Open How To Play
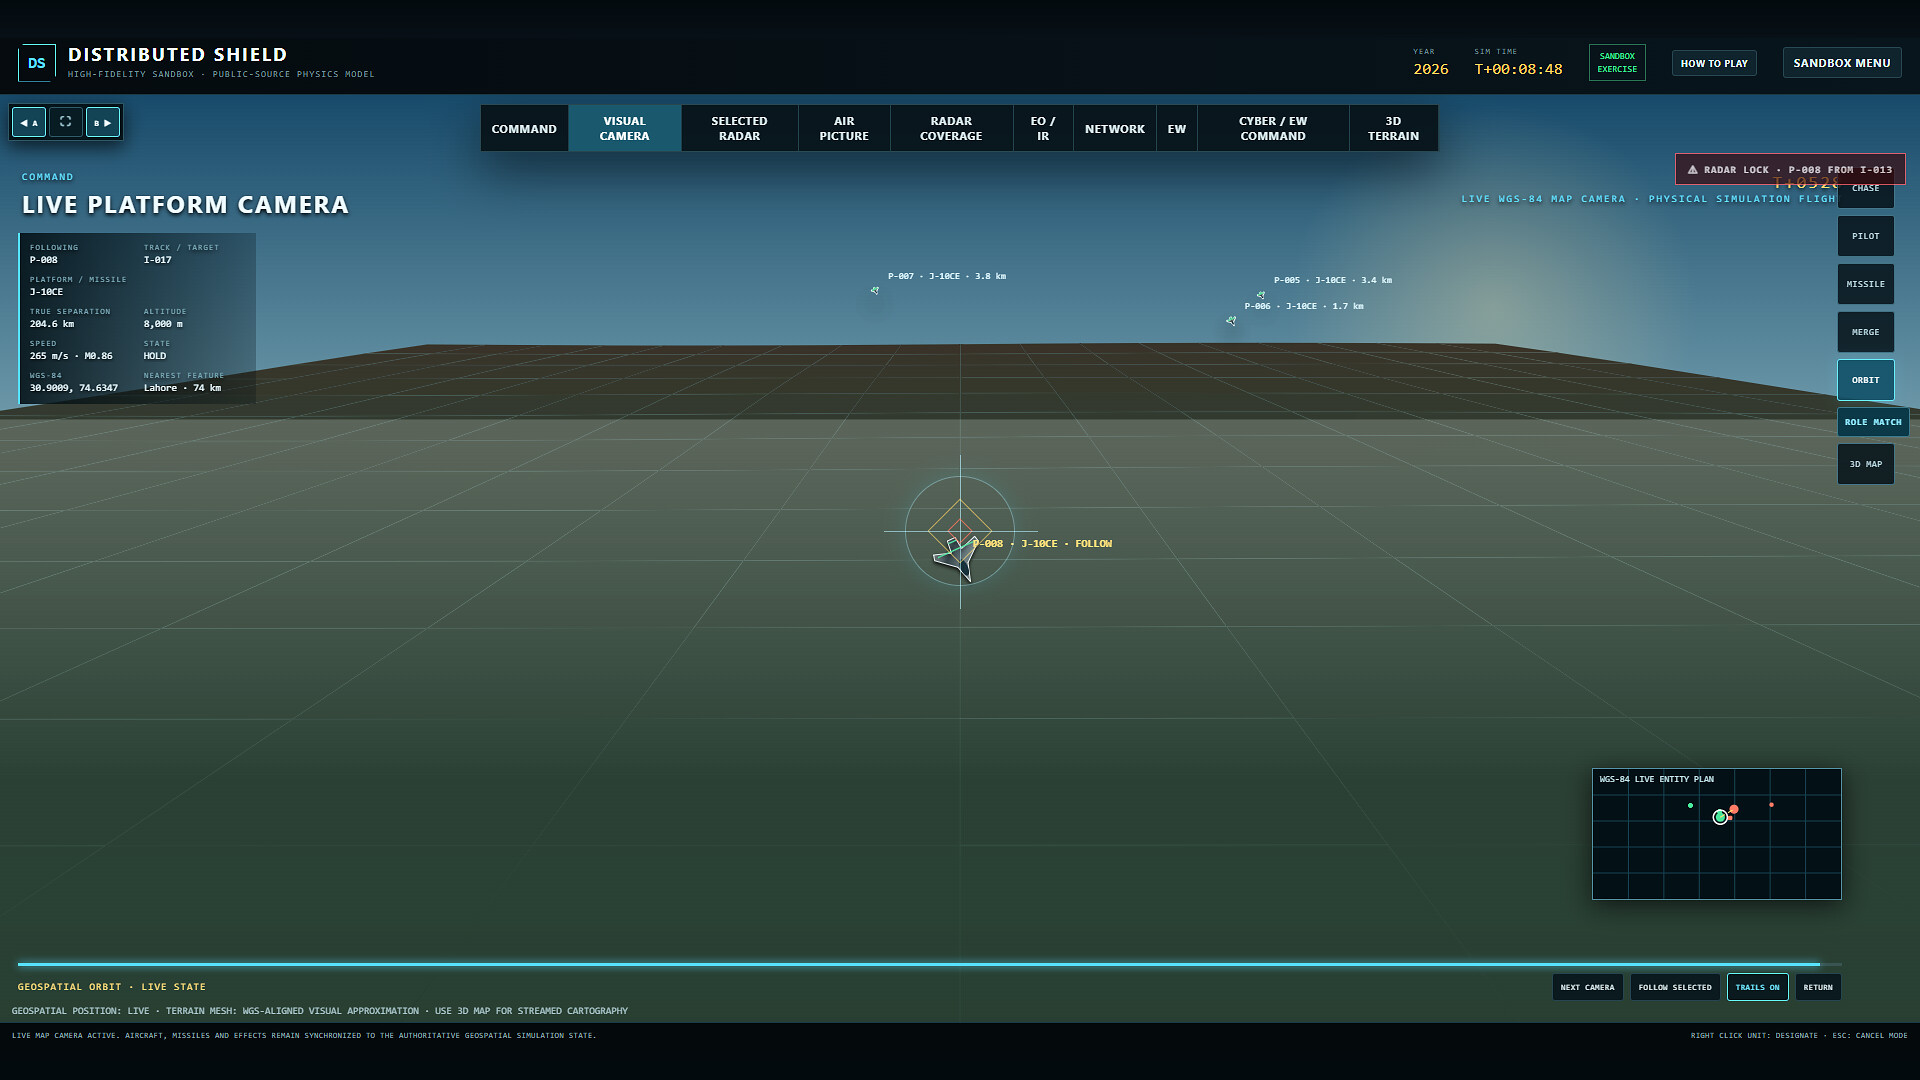This screenshot has height=1080, width=1920. point(1714,63)
